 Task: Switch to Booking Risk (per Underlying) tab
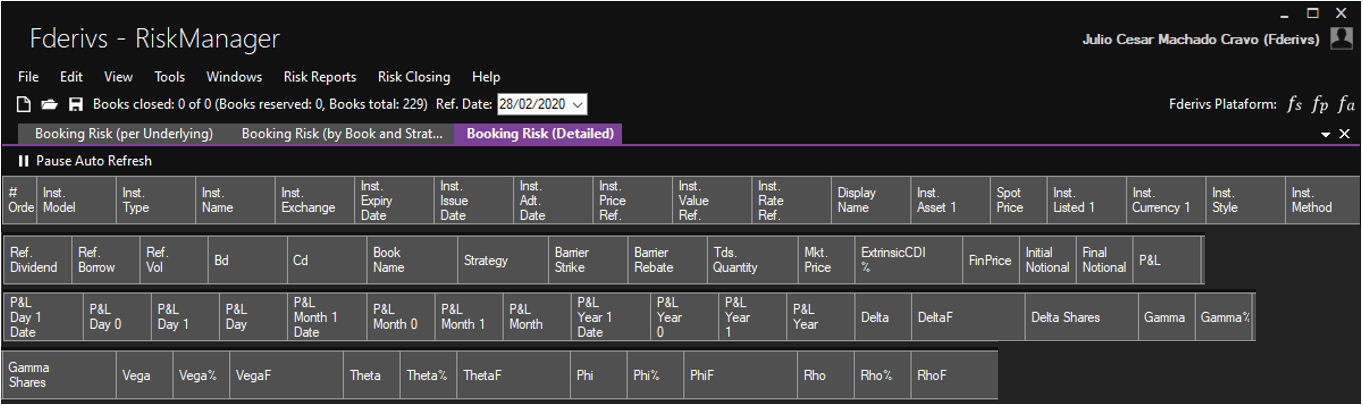tap(123, 133)
